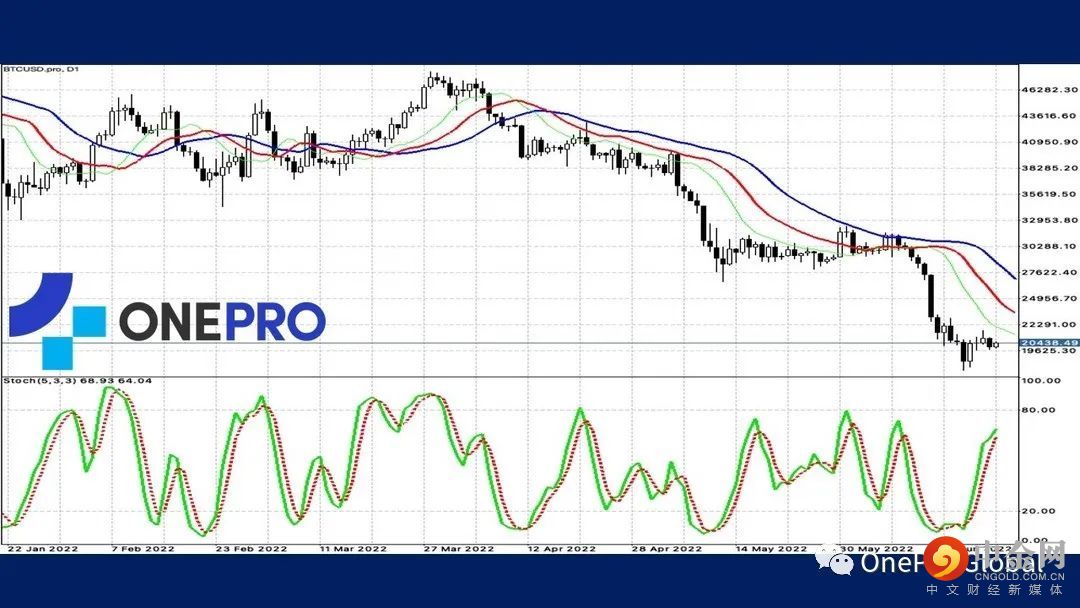1080x608 pixels.
Task: Click the 40950.90 price axis label
Action: [x=1050, y=142]
